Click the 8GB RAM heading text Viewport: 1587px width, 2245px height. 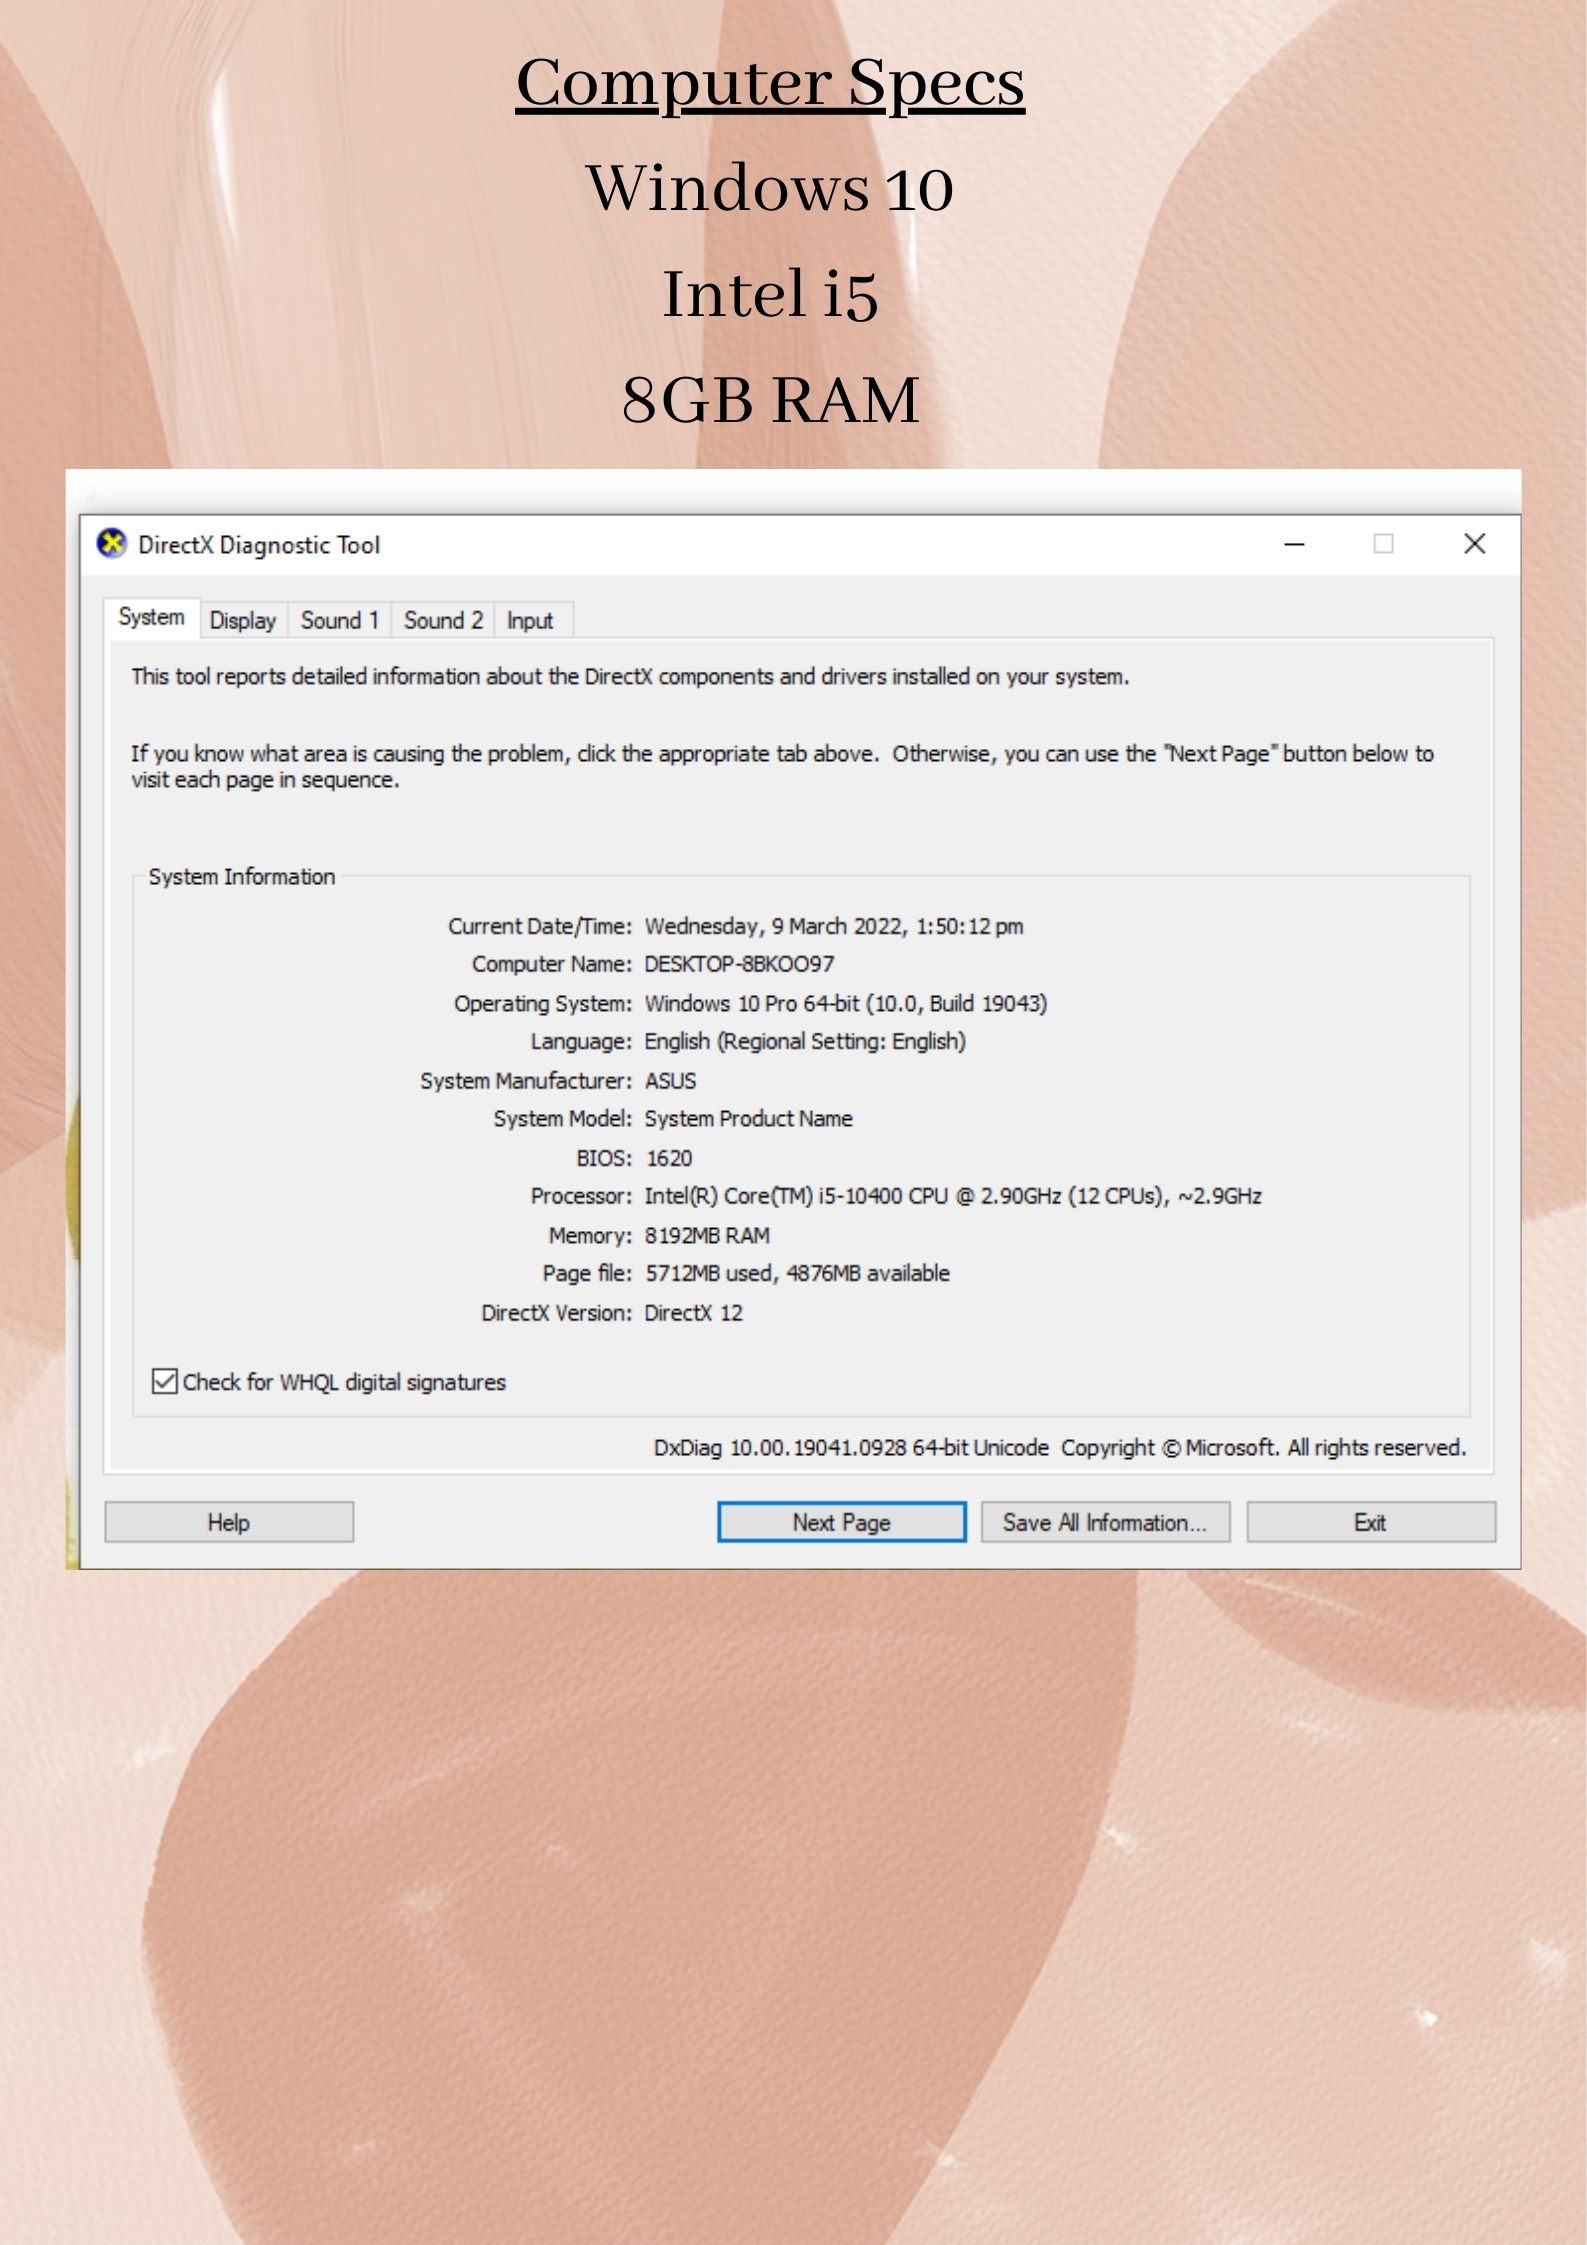pos(770,400)
